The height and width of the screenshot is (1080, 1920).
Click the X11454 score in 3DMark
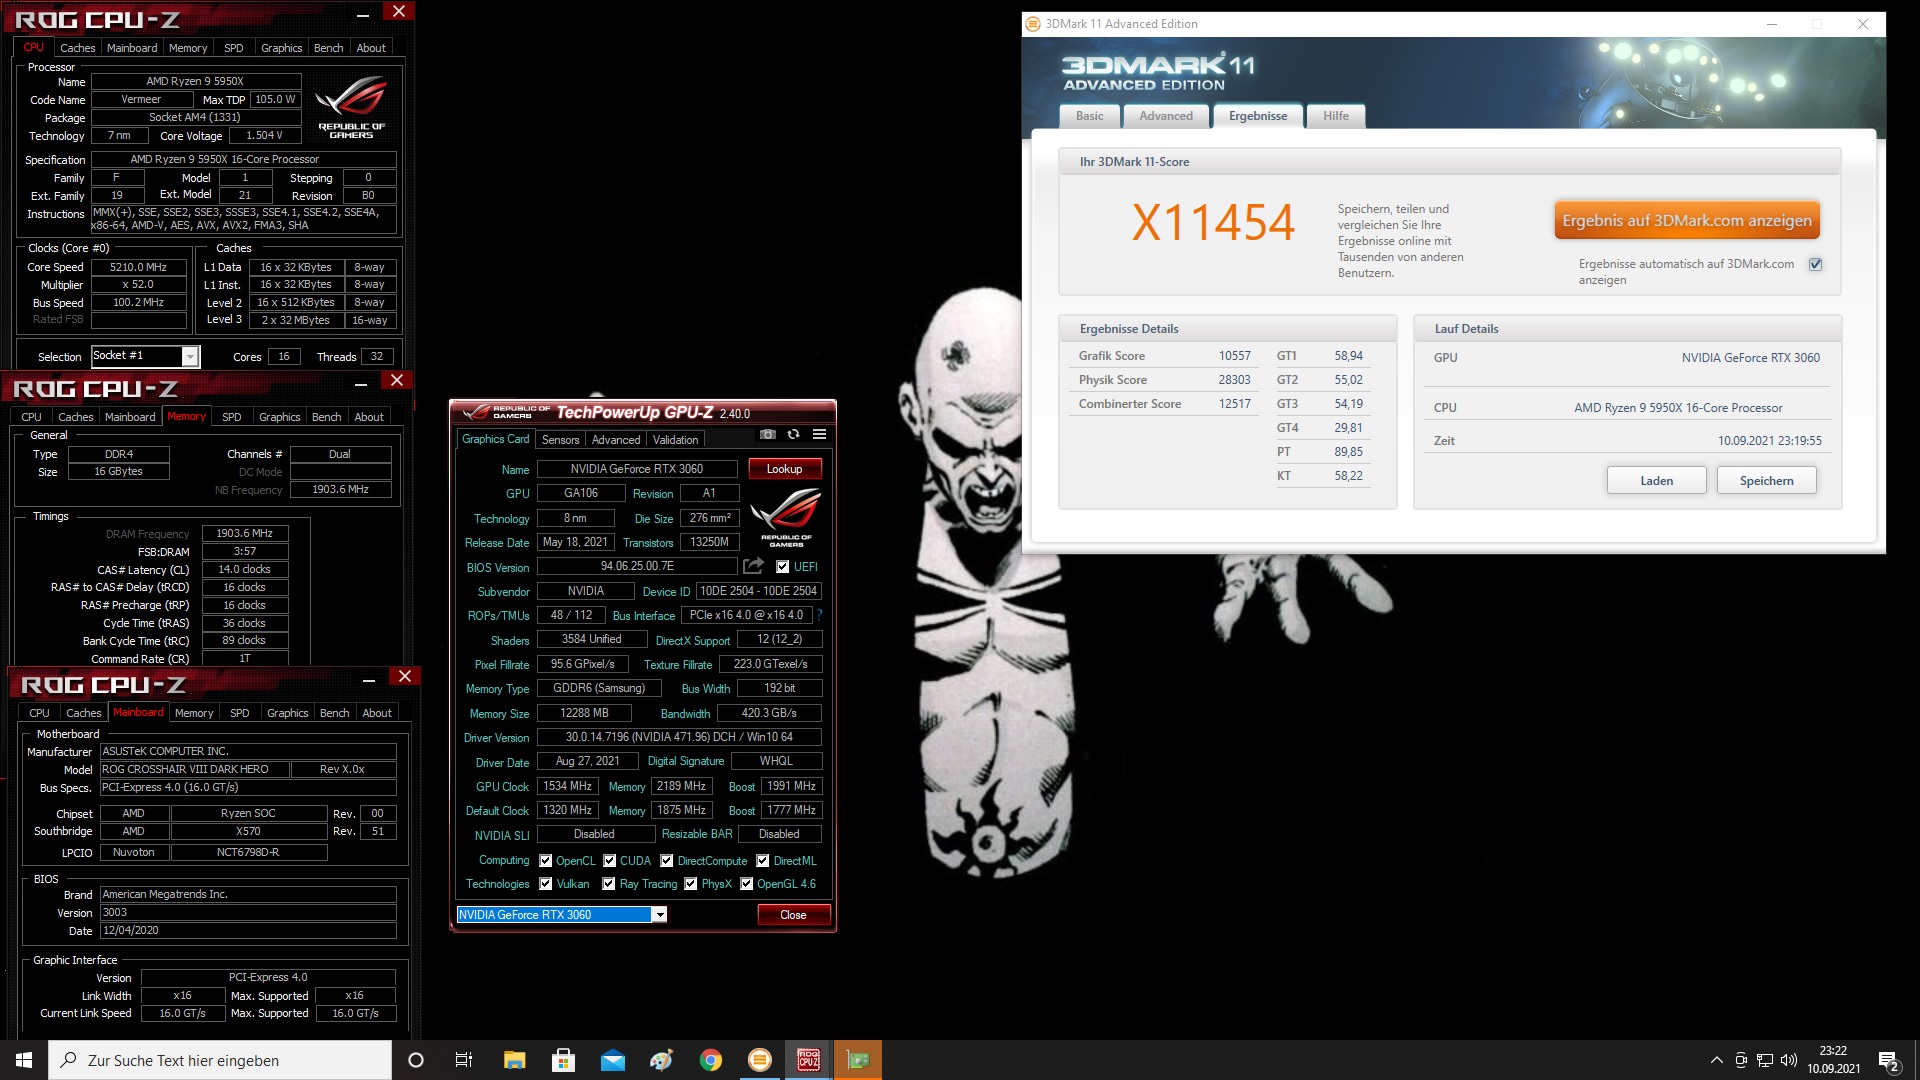[x=1213, y=222]
